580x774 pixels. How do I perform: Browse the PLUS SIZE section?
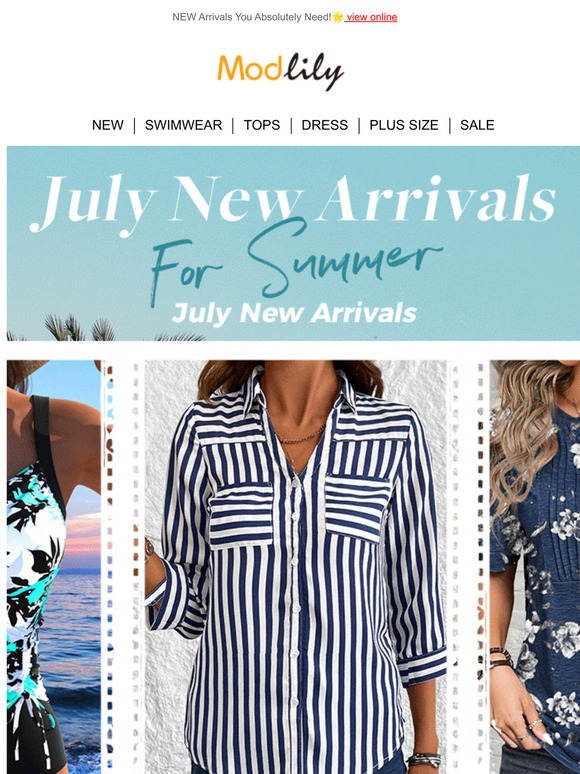coord(404,125)
